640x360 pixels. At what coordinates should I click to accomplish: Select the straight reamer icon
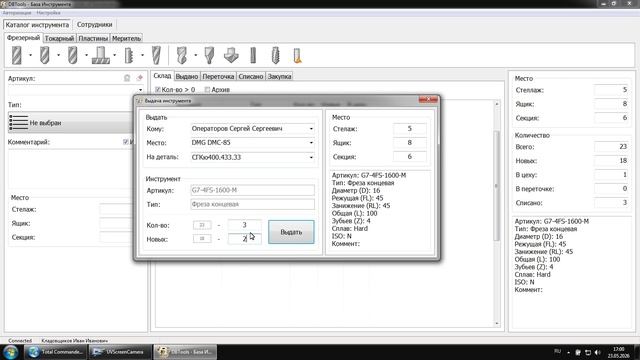click(253, 56)
